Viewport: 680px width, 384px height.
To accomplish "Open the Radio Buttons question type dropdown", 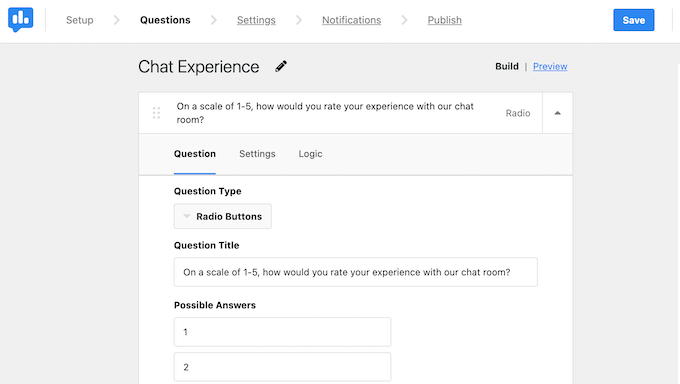I will click(222, 216).
